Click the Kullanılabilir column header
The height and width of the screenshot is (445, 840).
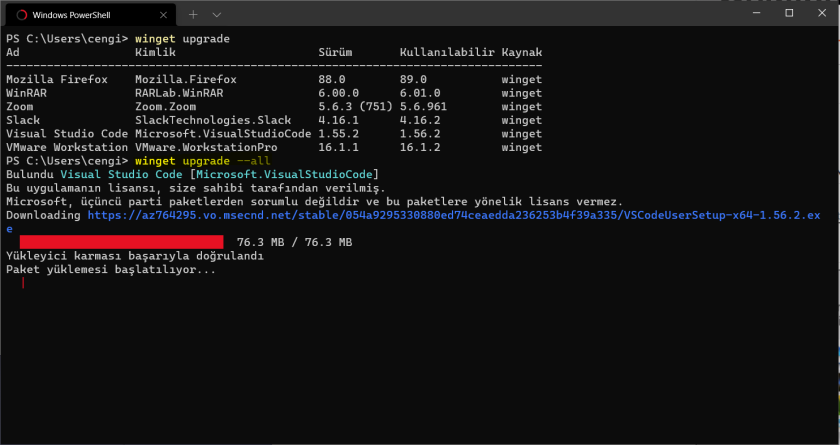tap(447, 51)
